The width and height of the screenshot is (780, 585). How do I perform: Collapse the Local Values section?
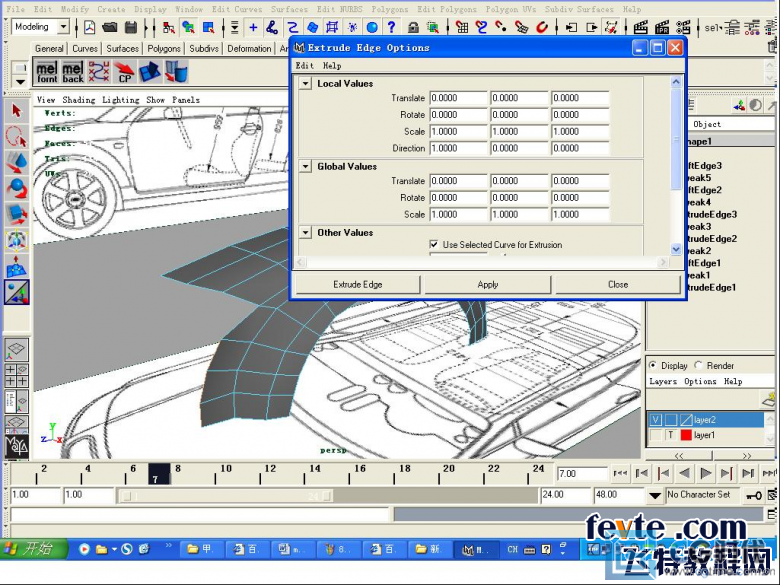pos(305,84)
